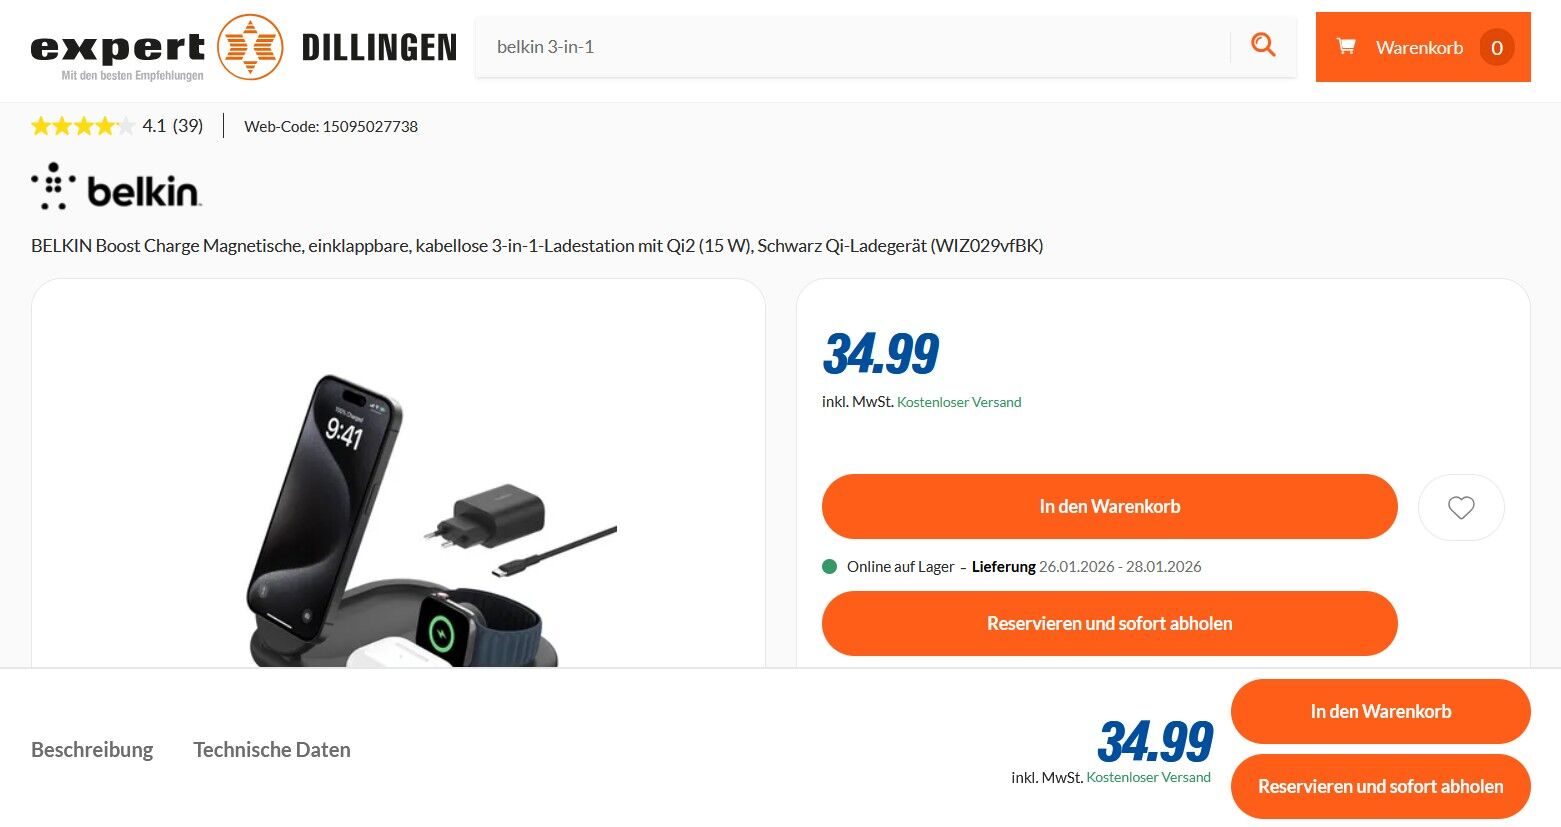Open the Beschreibung tab
The height and width of the screenshot is (827, 1561).
[92, 750]
